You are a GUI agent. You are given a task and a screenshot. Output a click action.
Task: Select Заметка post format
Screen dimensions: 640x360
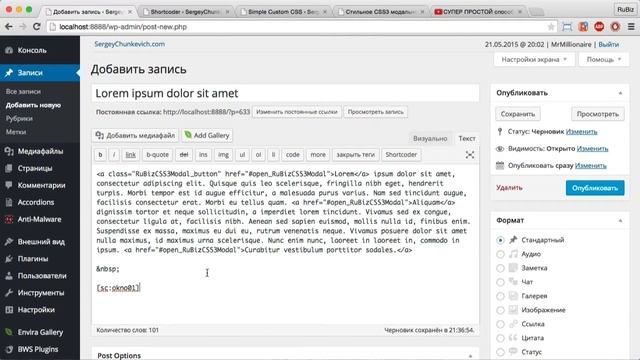coord(500,268)
